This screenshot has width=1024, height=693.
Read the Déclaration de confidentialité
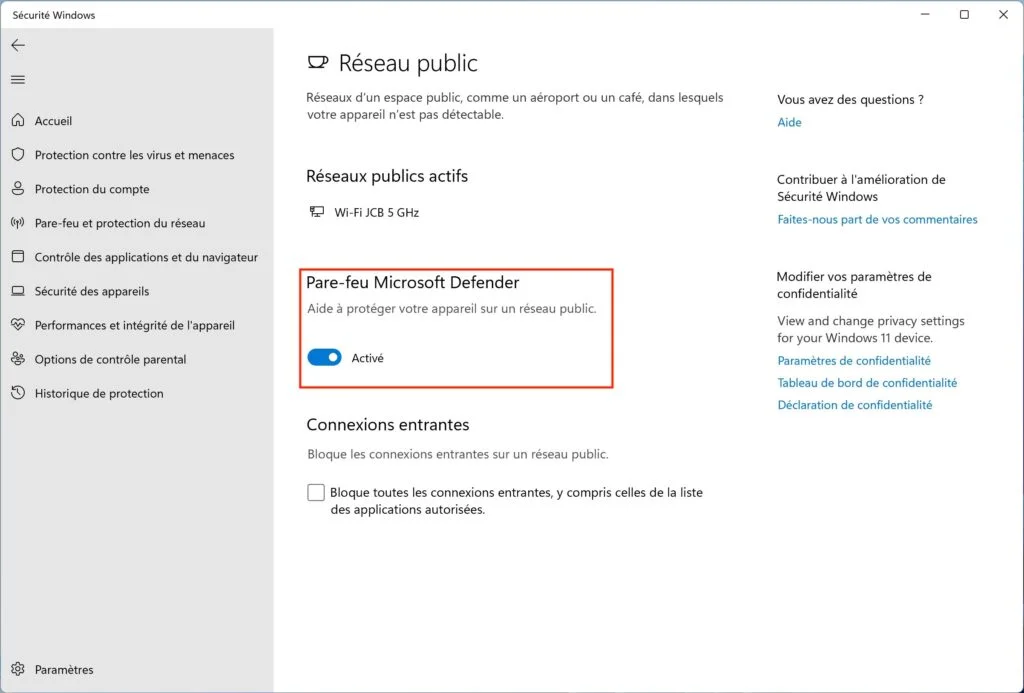pyautogui.click(x=855, y=405)
